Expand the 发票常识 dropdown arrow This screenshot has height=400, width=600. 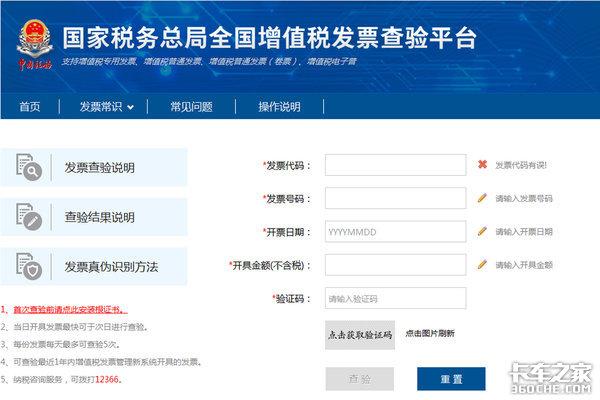pos(130,108)
